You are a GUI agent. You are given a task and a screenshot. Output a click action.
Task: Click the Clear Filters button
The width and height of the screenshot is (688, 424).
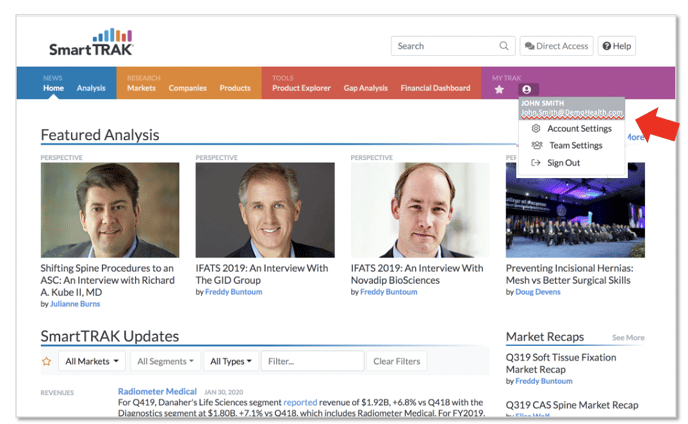397,361
